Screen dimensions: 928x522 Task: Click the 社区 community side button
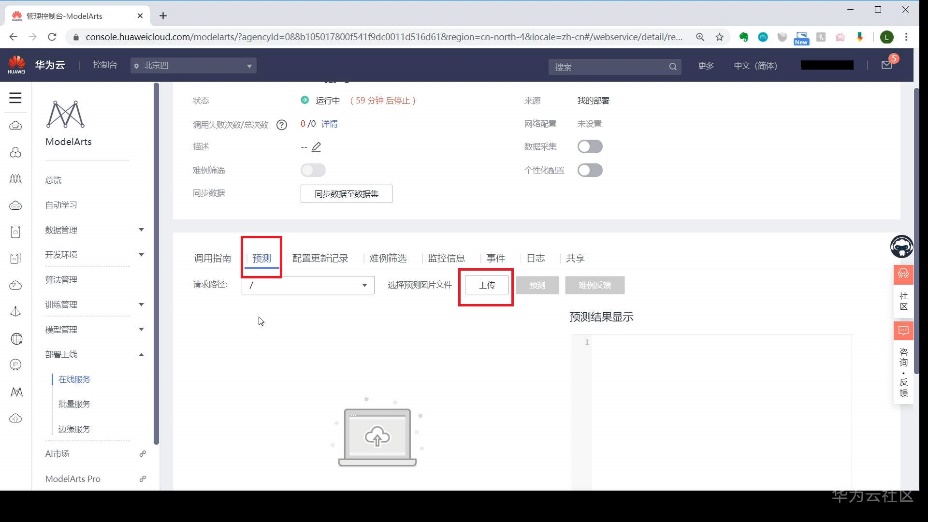click(903, 293)
